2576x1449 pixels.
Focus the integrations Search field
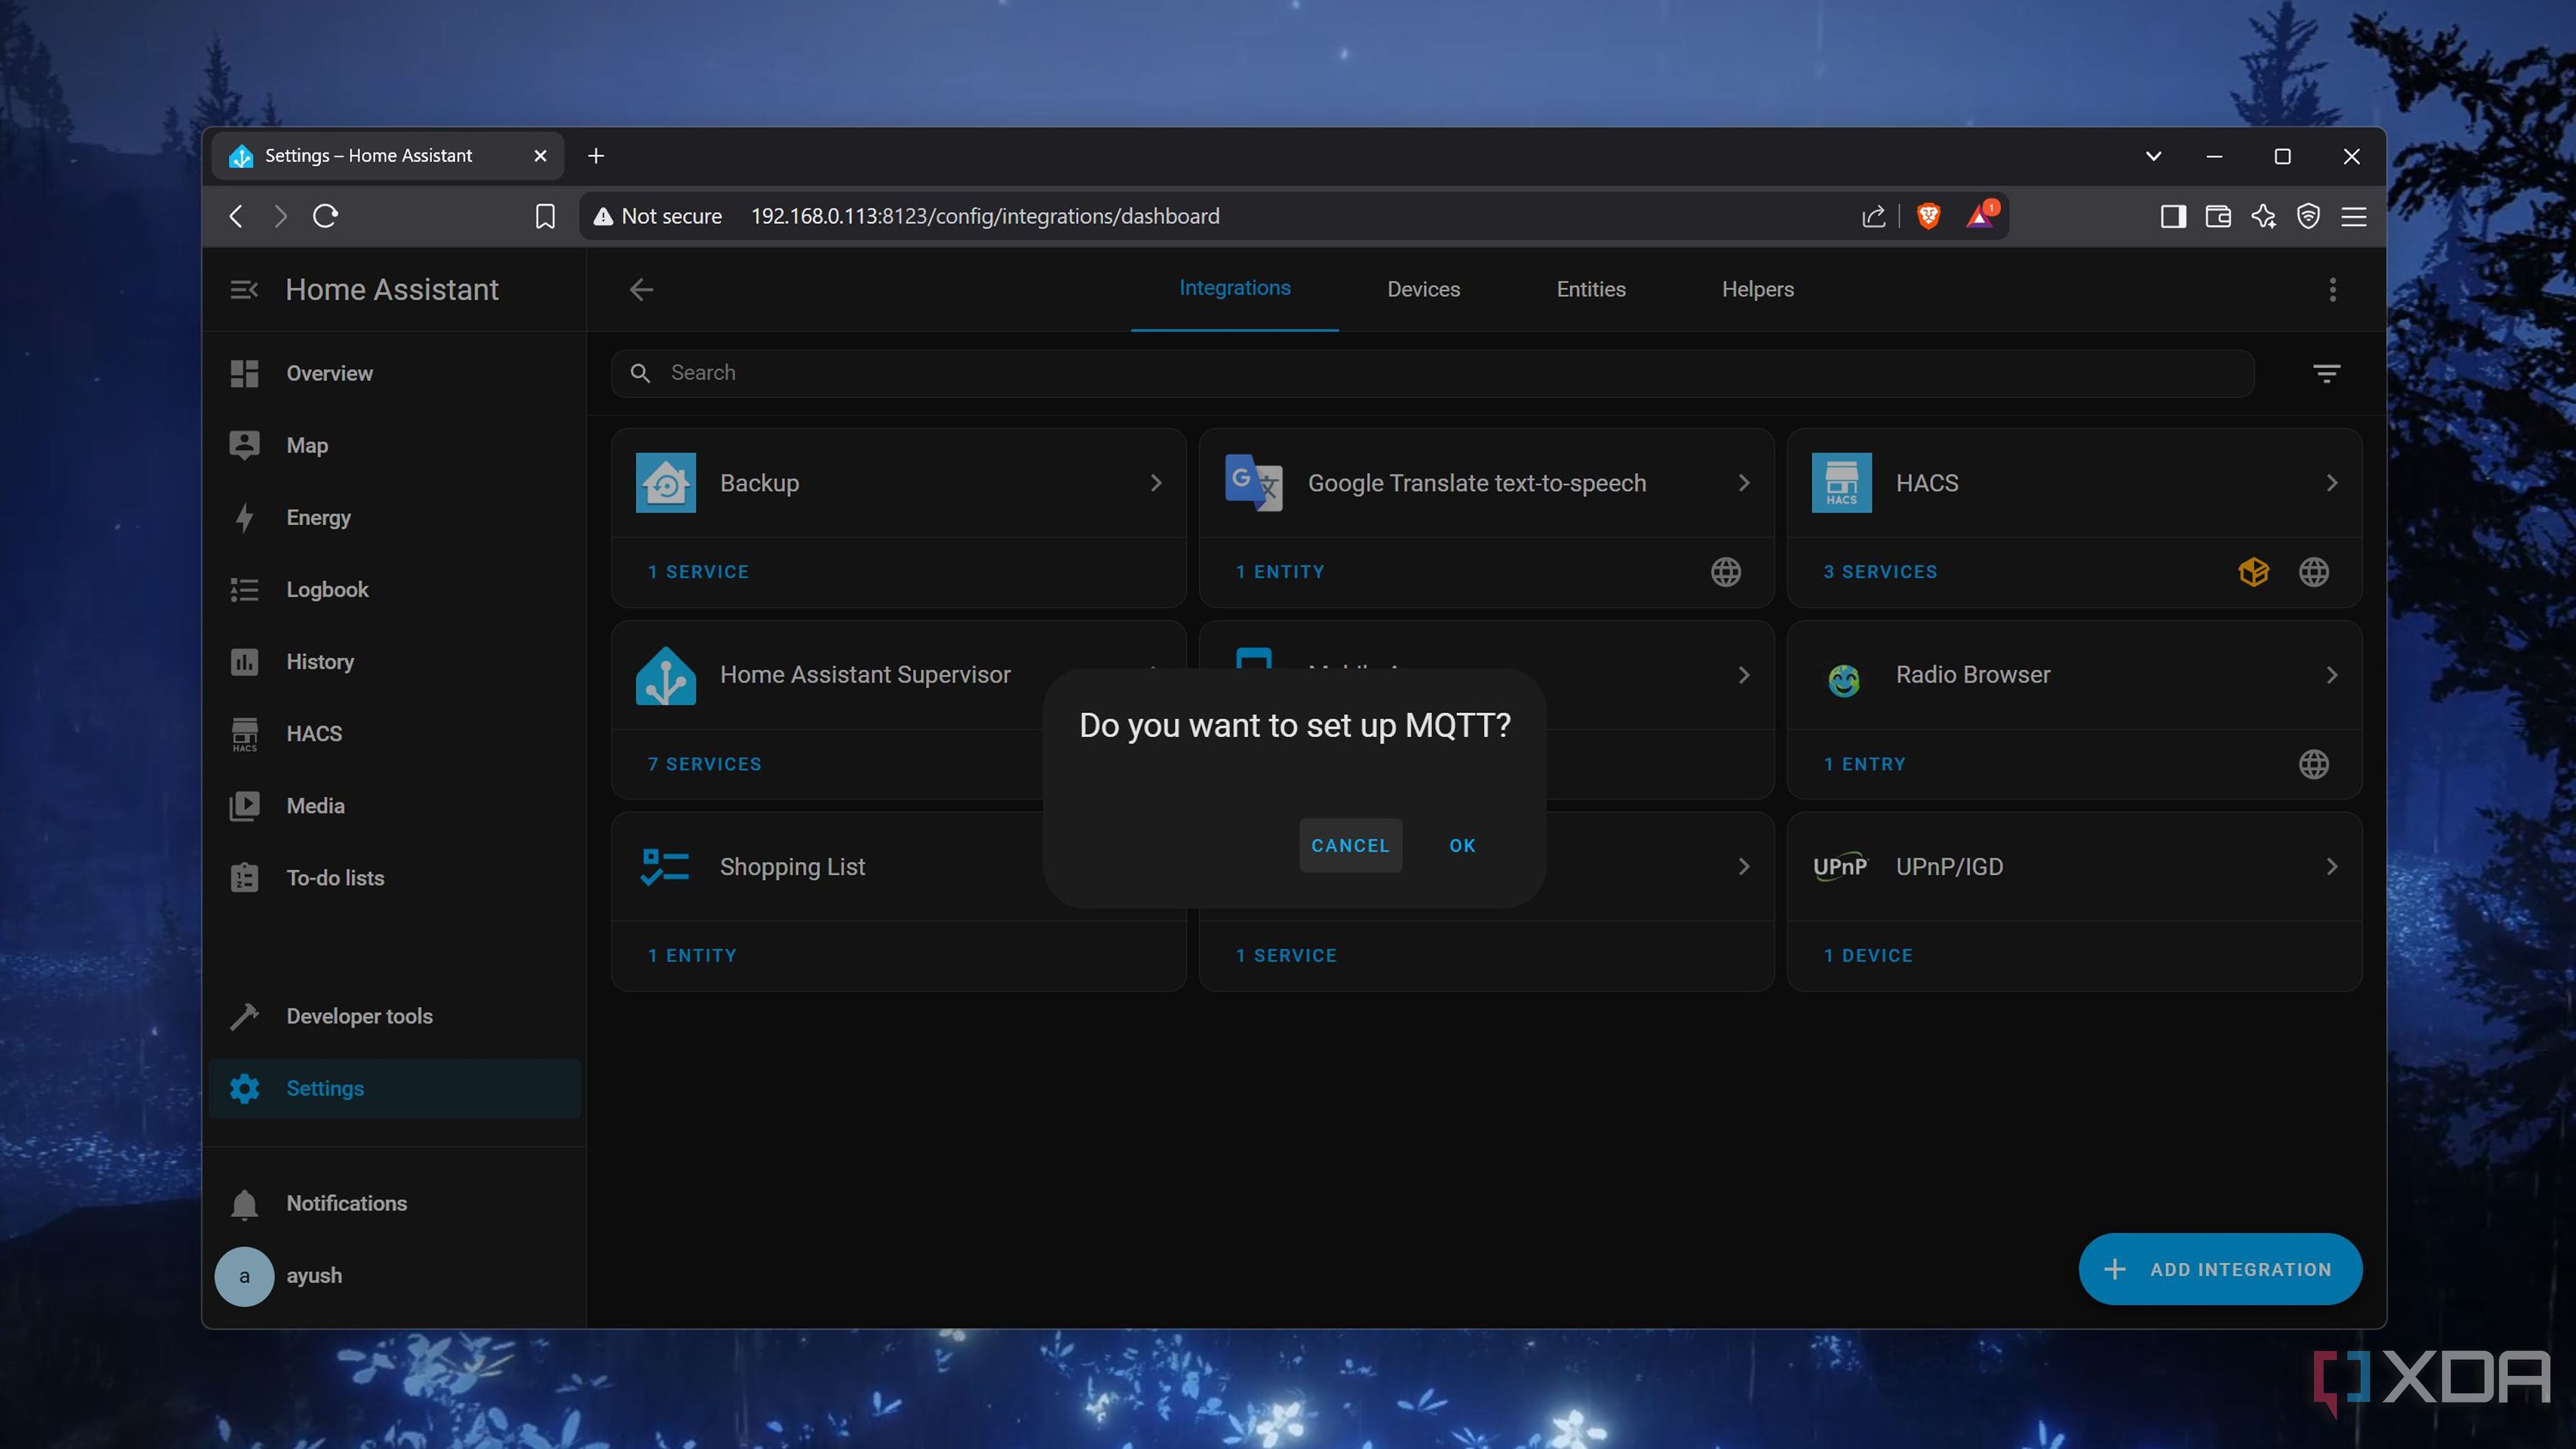click(x=1432, y=373)
